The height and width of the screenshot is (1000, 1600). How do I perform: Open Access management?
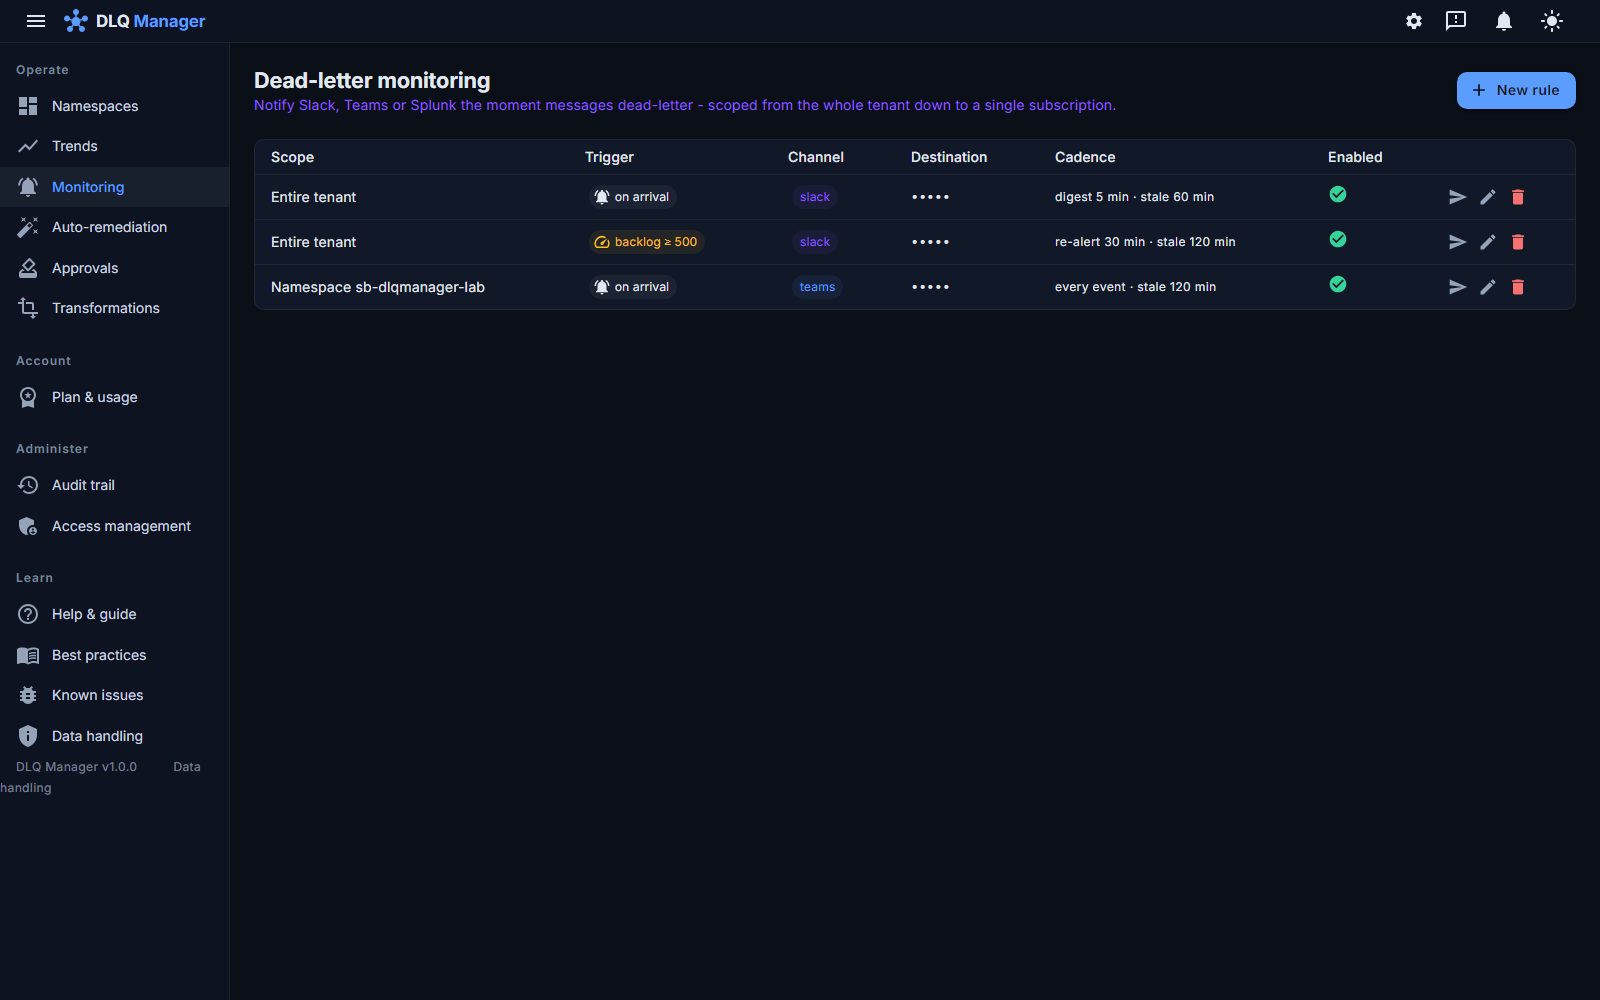[x=114, y=526]
